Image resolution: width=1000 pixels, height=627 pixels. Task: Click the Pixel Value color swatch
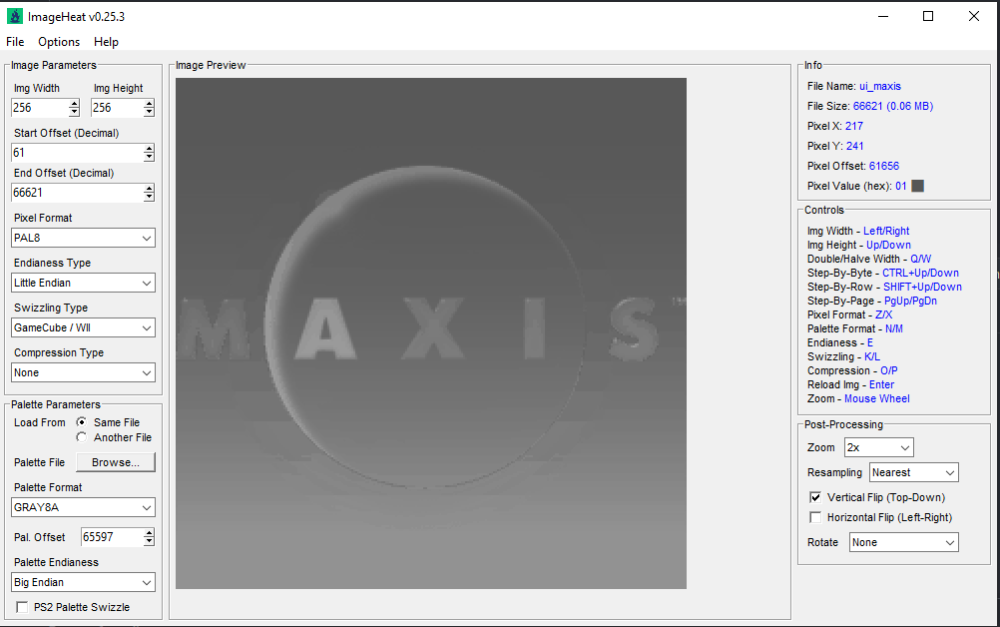(x=918, y=186)
